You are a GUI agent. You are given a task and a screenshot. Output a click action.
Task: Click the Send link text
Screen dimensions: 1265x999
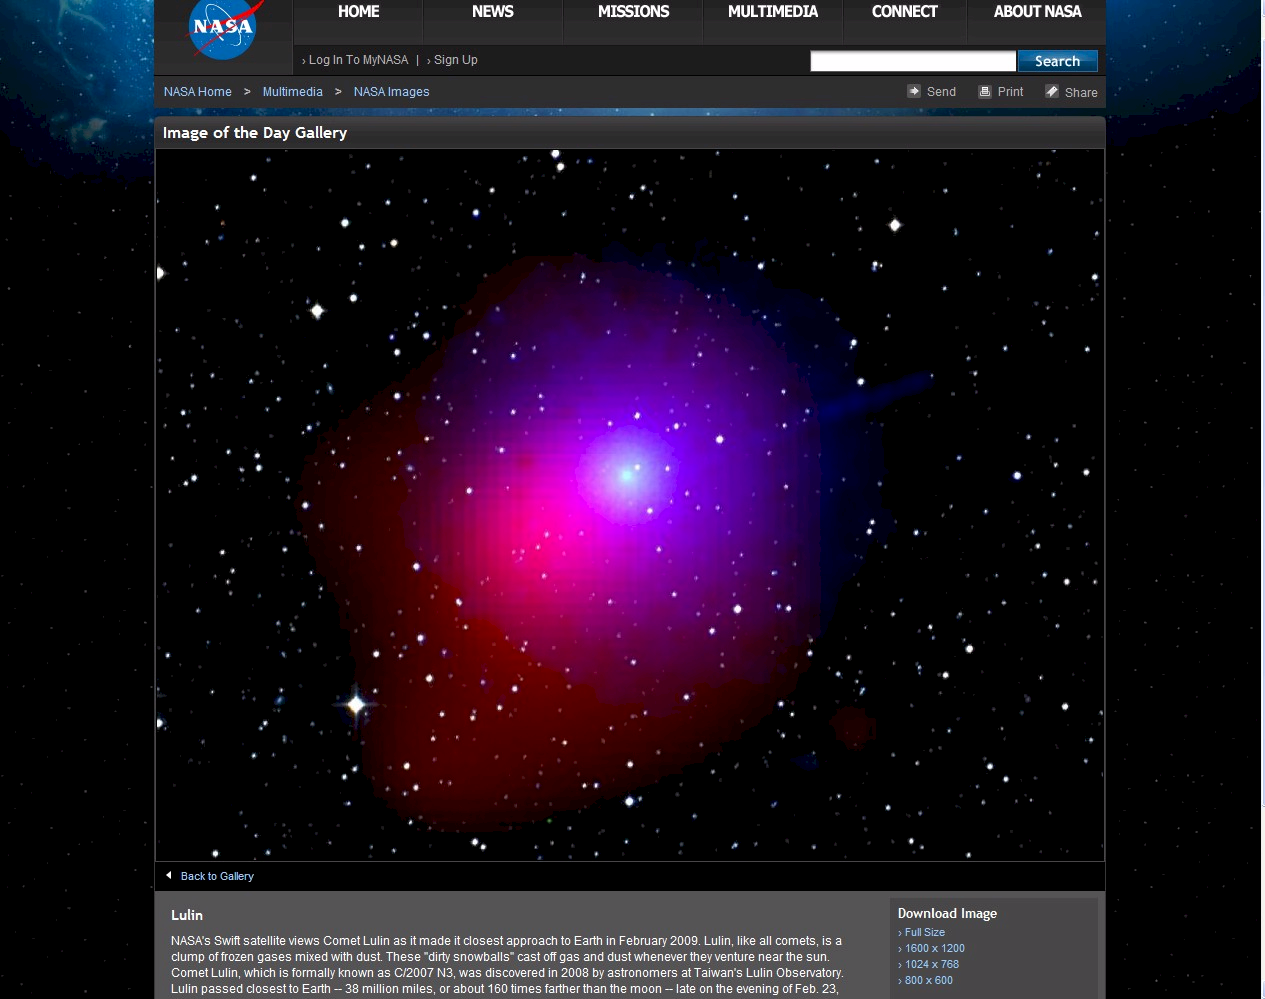coord(941,92)
